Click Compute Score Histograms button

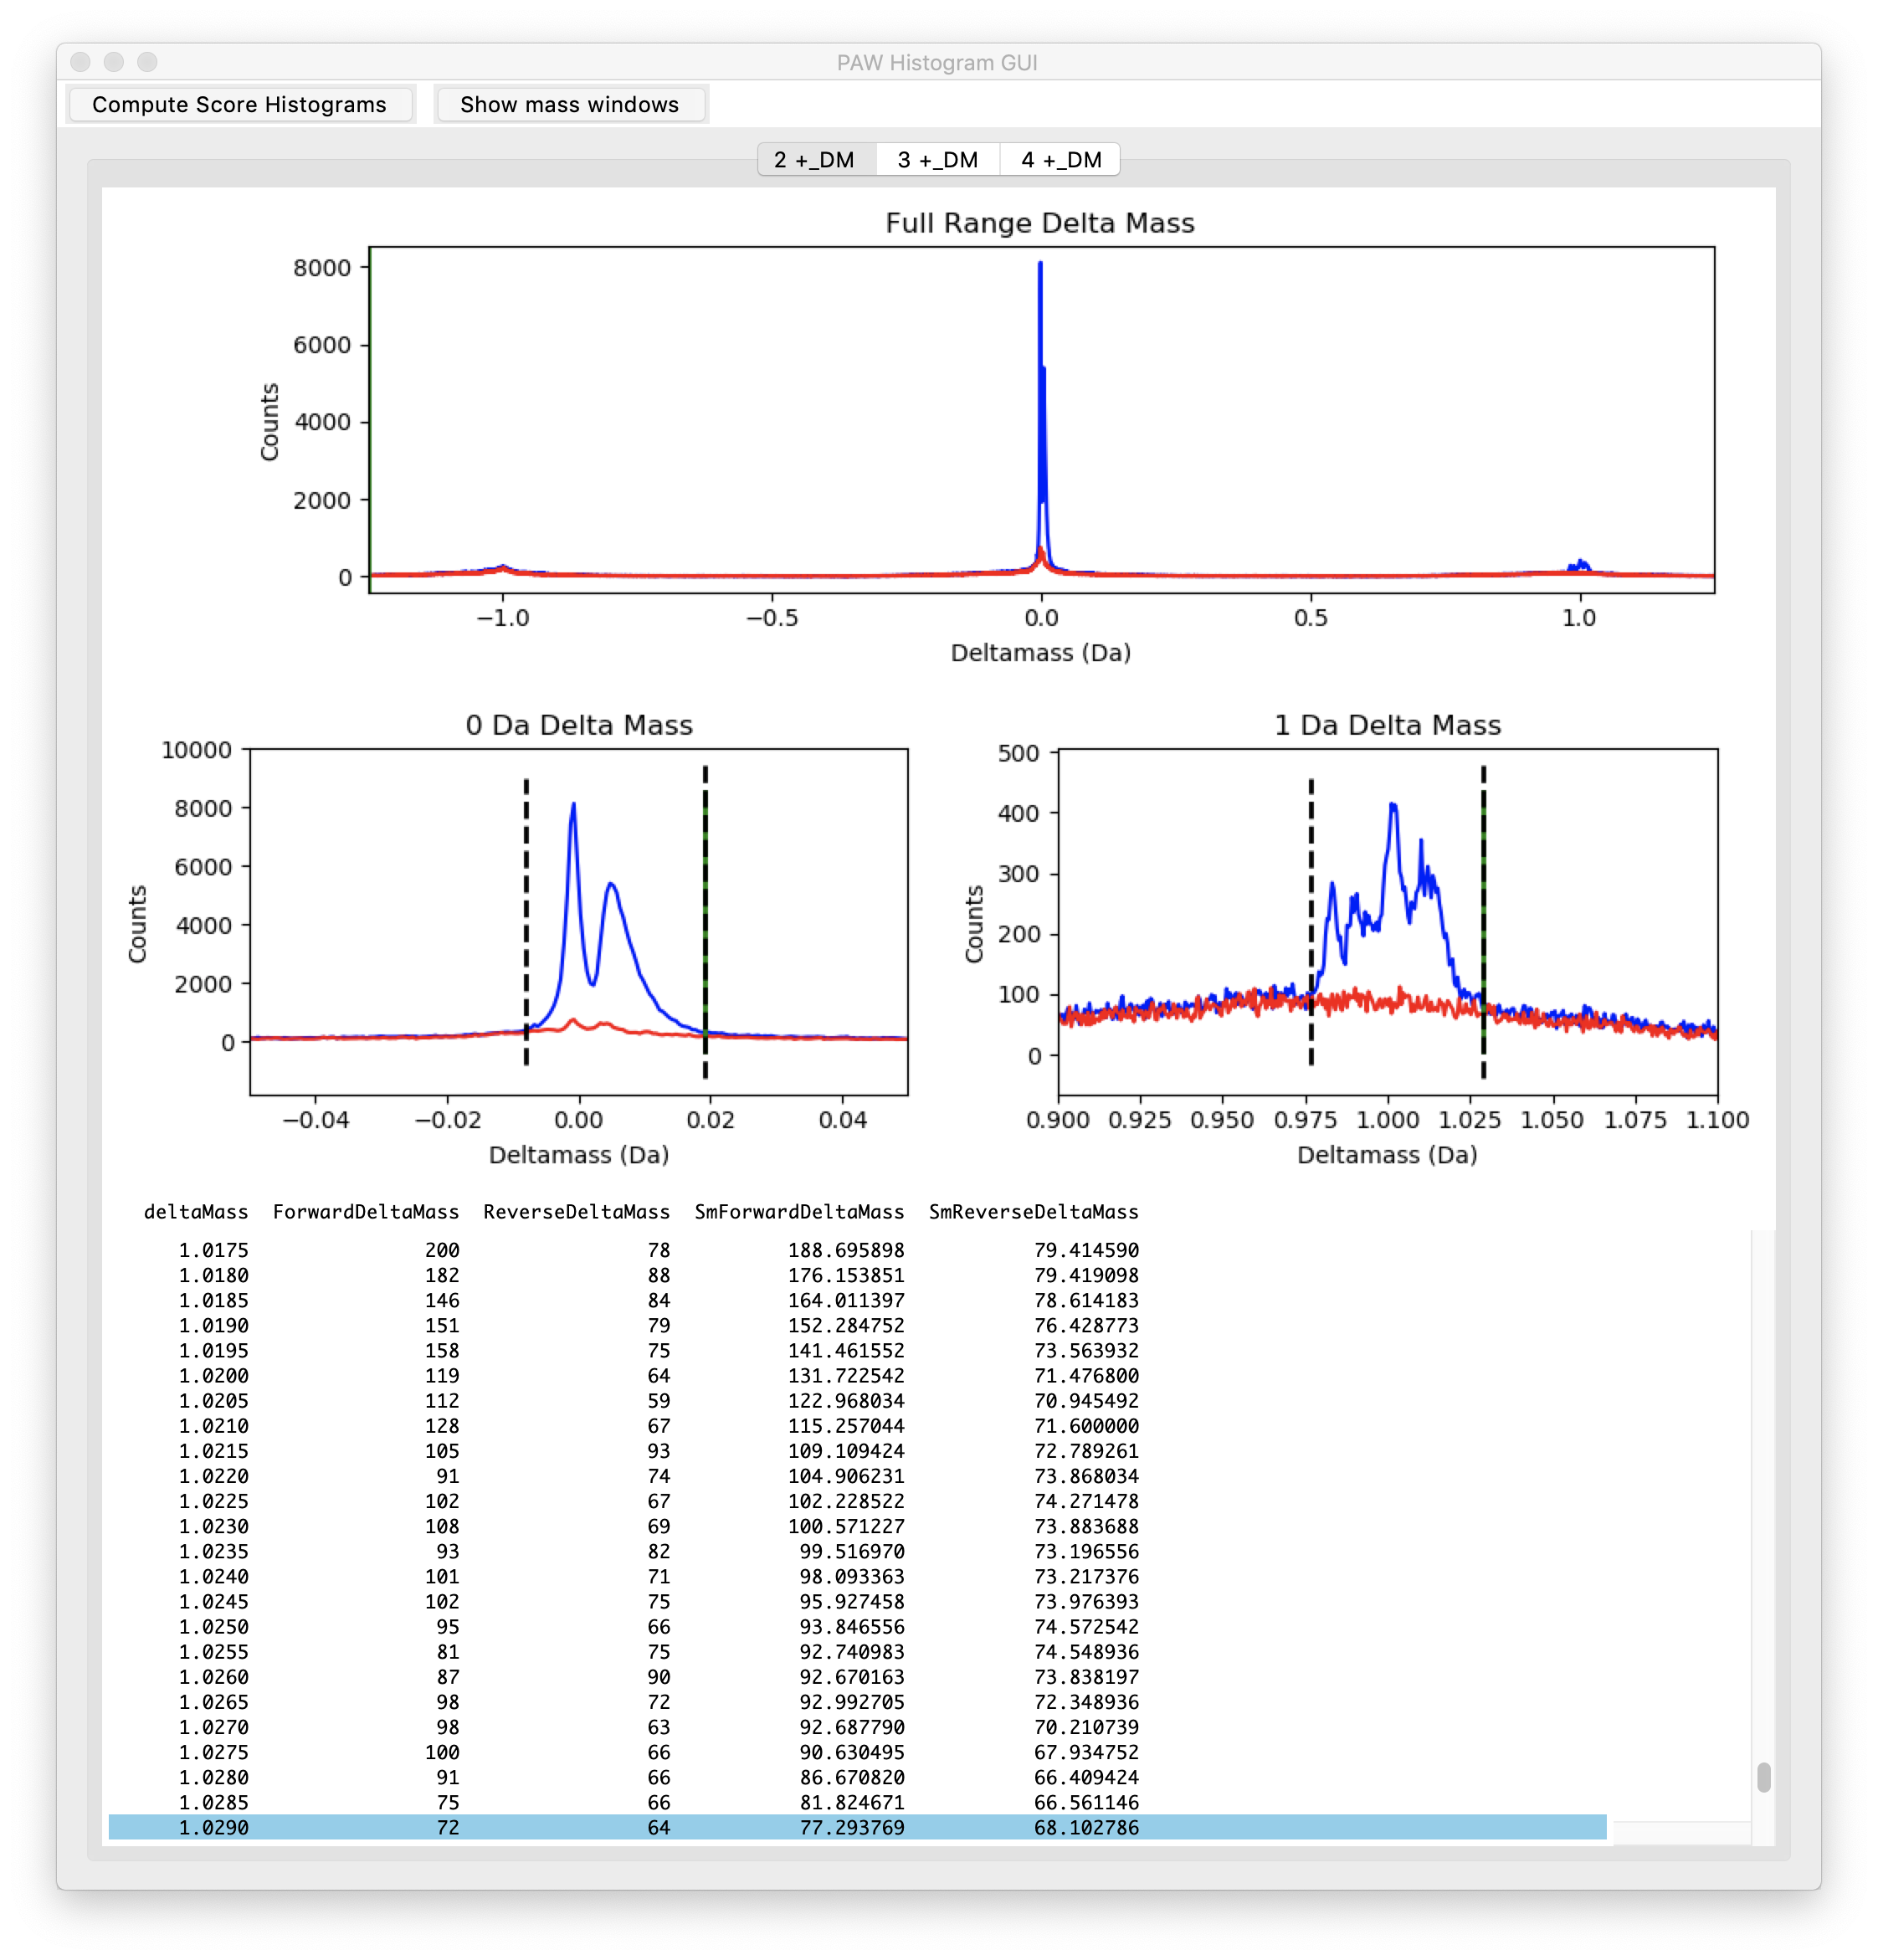click(239, 104)
